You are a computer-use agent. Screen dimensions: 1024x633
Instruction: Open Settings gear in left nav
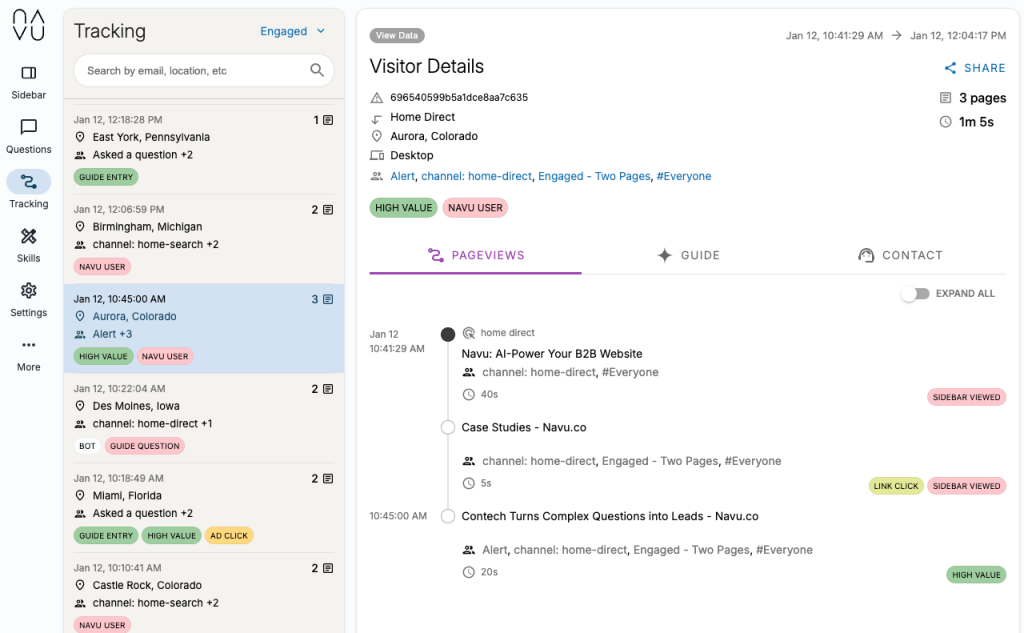coord(28,291)
